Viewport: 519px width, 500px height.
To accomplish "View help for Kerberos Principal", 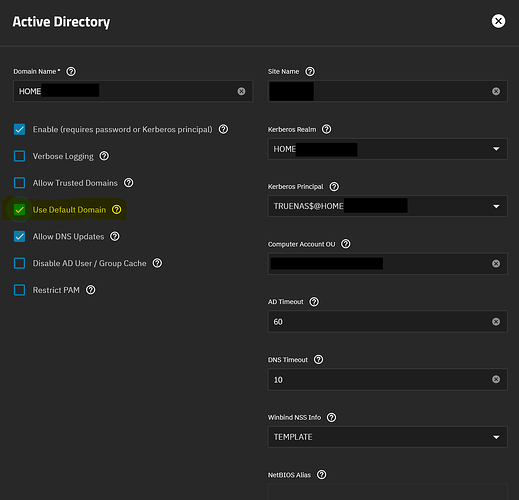I will pyautogui.click(x=334, y=187).
